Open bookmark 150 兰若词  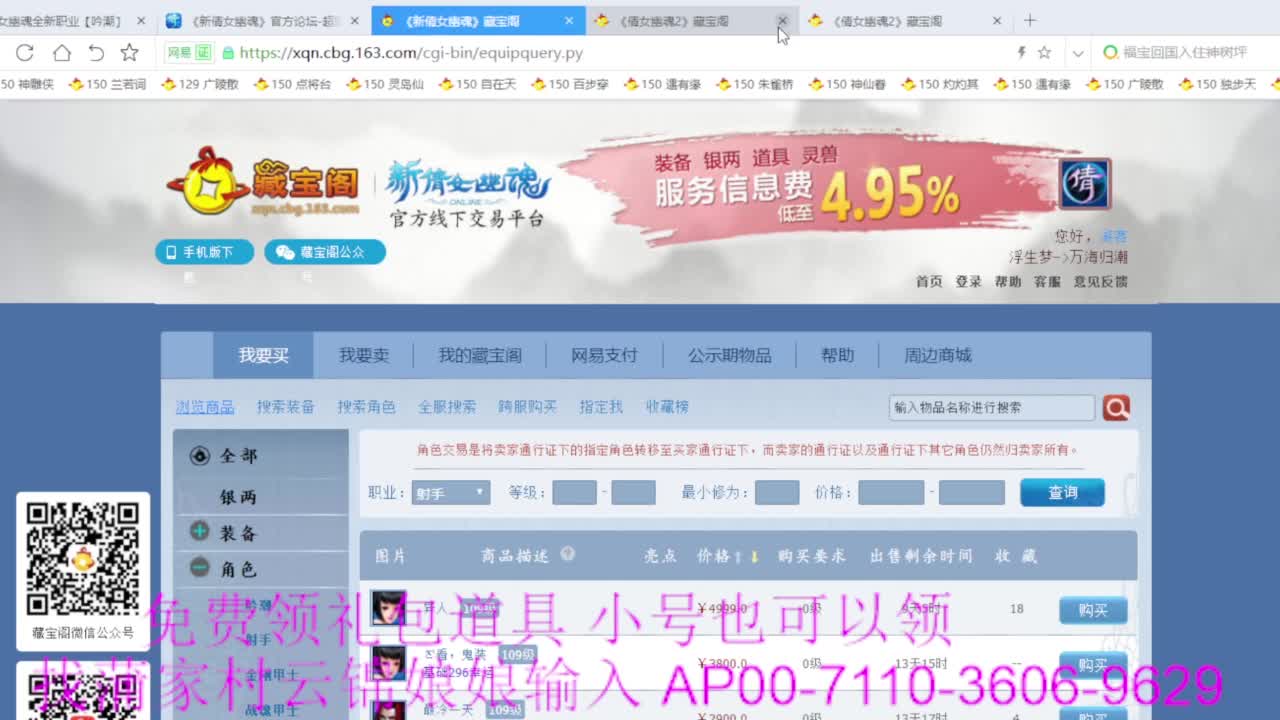pyautogui.click(x=107, y=84)
